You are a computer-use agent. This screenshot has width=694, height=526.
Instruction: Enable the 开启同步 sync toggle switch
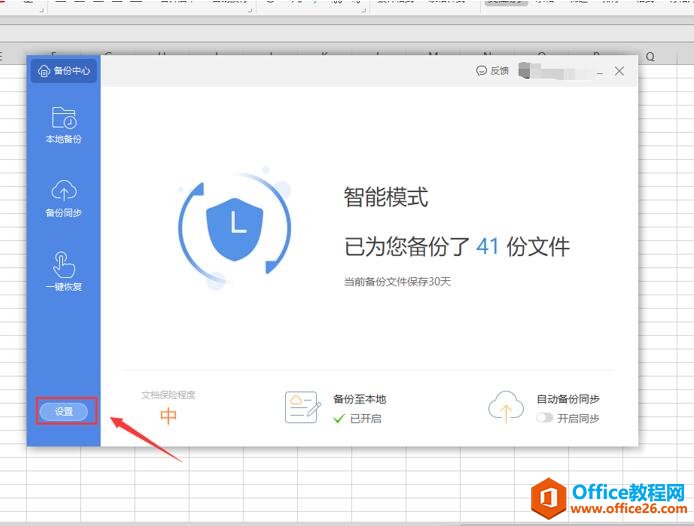pos(544,418)
